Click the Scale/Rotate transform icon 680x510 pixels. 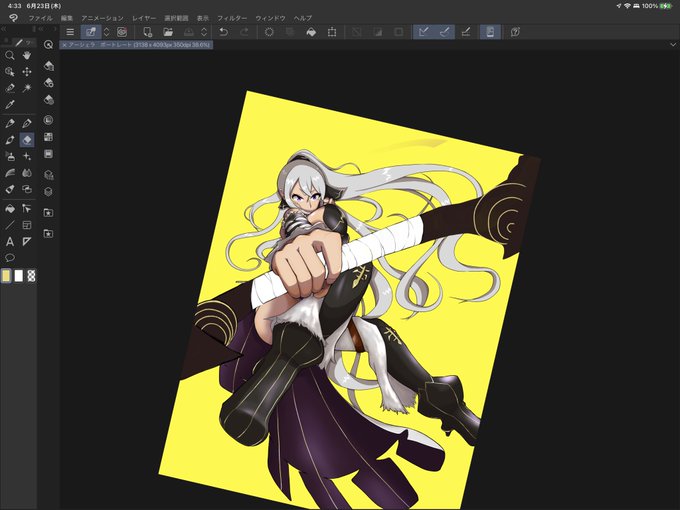(x=332, y=32)
